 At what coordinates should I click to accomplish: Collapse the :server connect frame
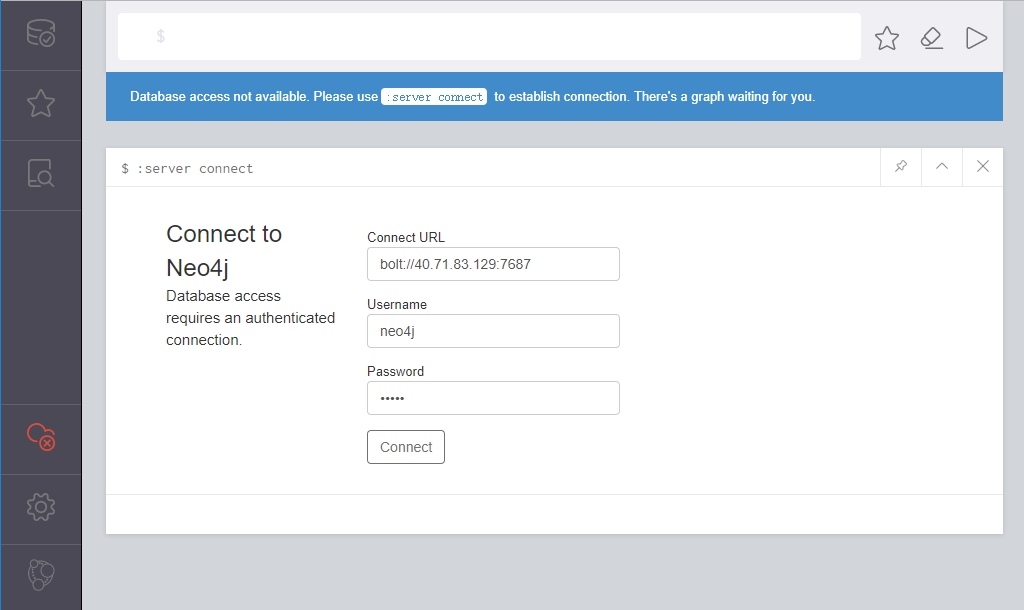tap(941, 167)
